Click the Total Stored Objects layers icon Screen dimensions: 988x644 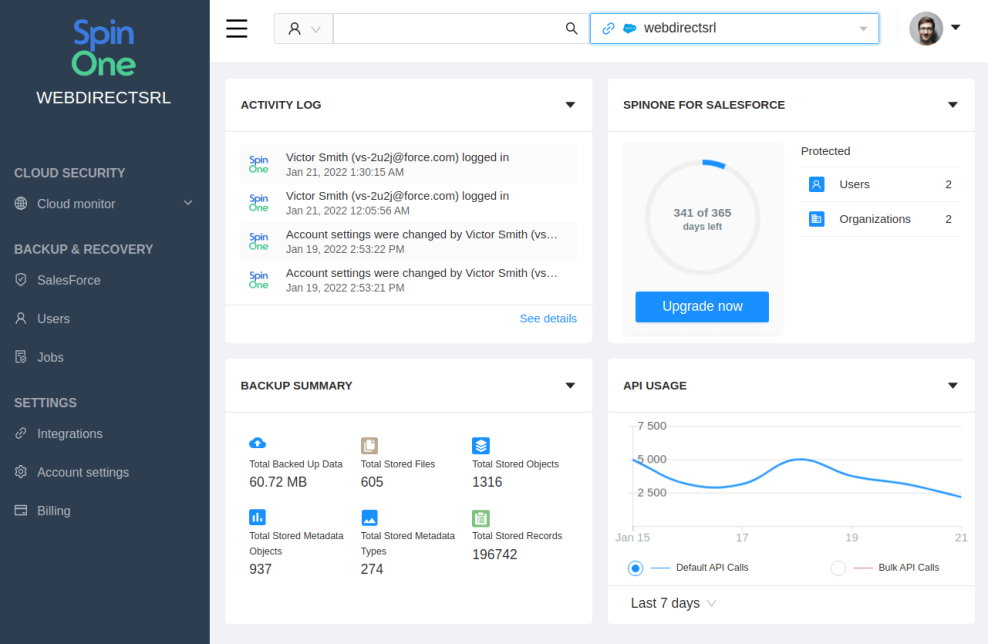(x=481, y=445)
